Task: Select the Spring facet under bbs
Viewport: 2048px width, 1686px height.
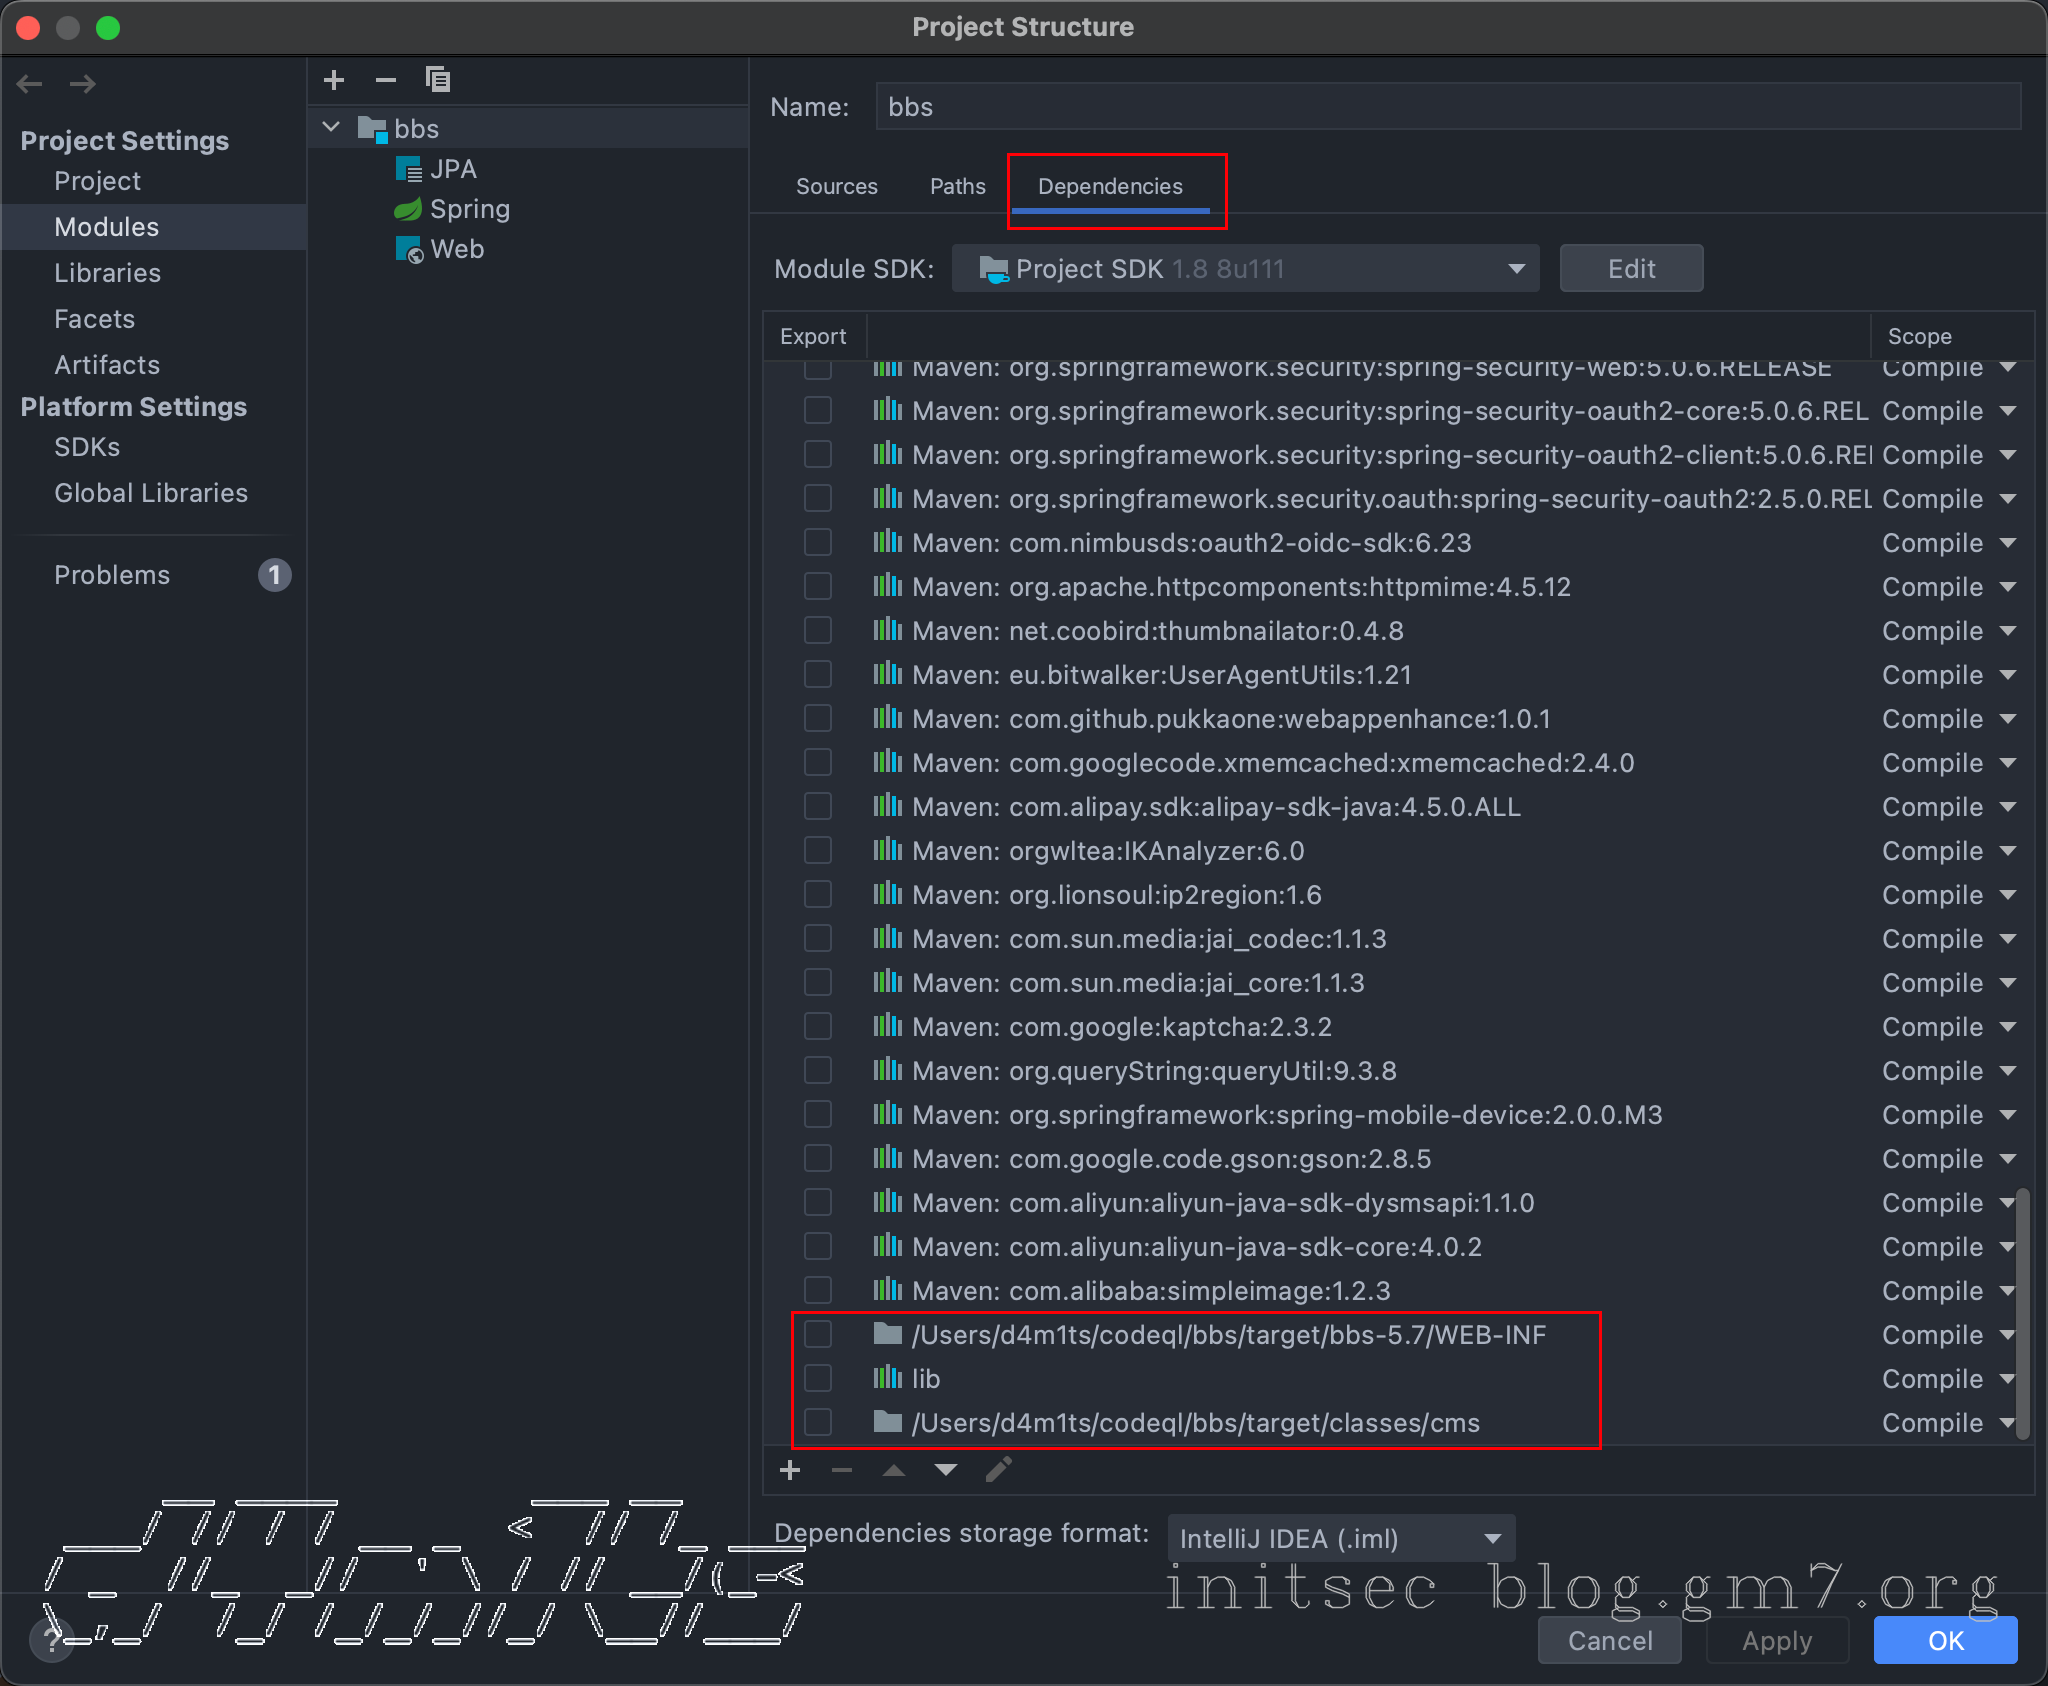Action: [x=469, y=209]
